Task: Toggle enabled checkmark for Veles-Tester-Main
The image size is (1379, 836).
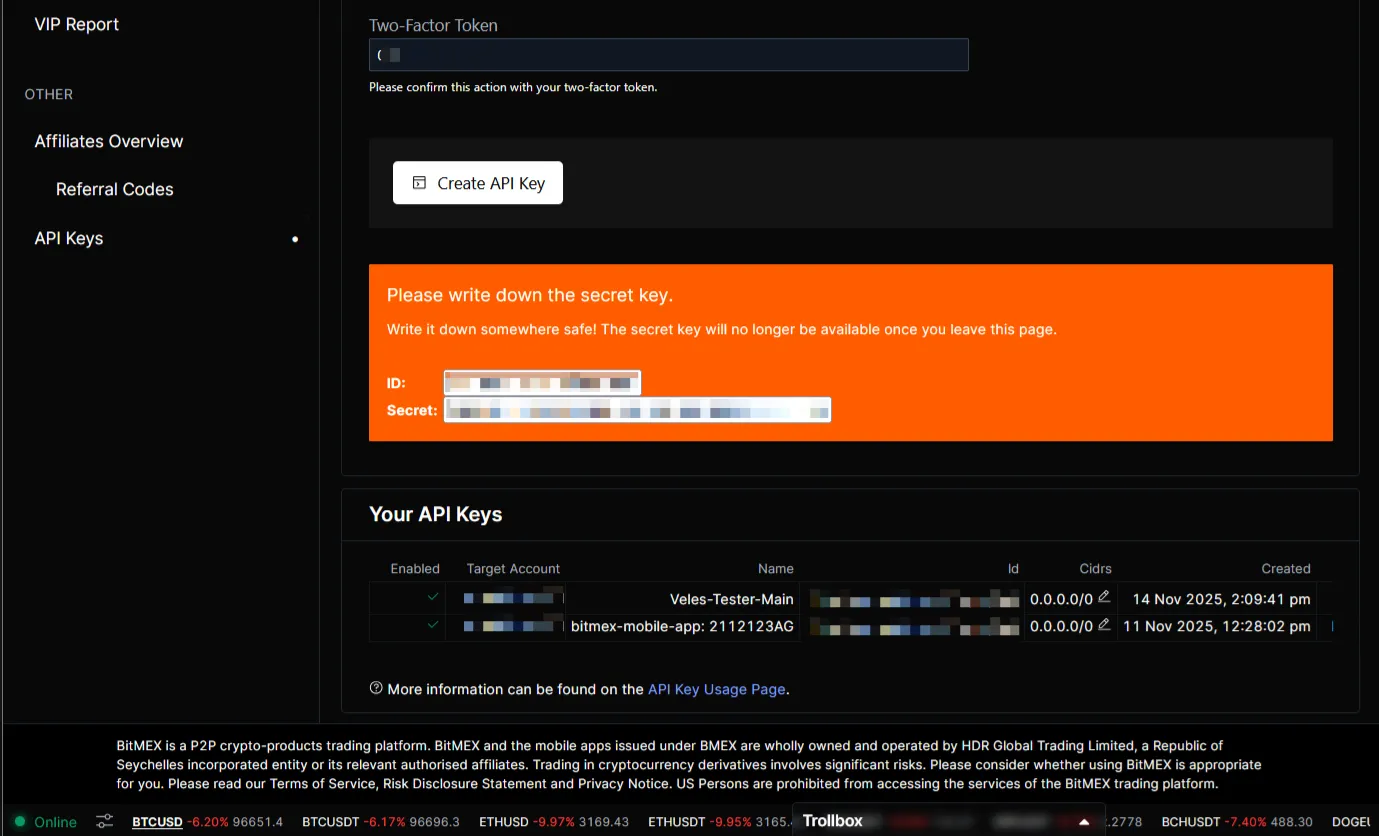Action: tap(433, 597)
